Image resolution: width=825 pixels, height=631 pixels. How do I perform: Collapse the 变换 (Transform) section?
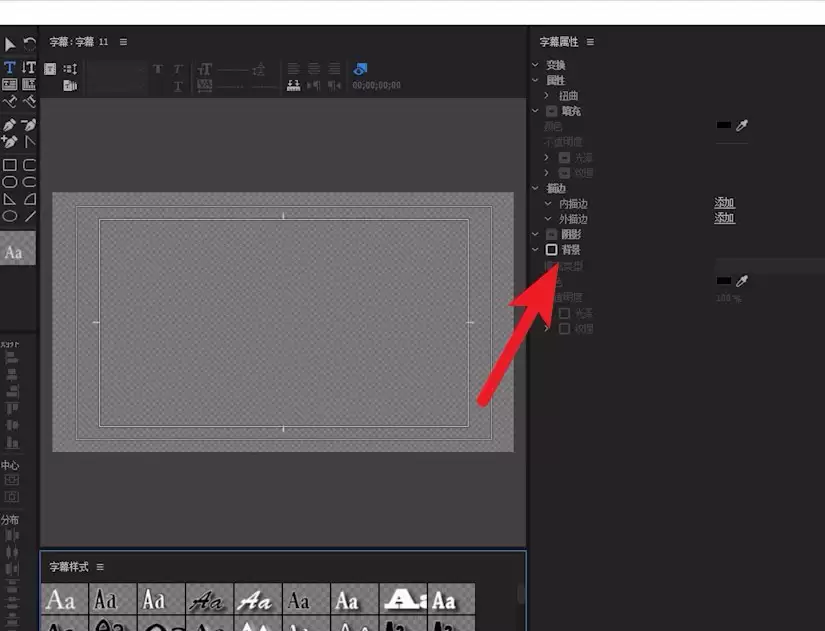tap(536, 65)
